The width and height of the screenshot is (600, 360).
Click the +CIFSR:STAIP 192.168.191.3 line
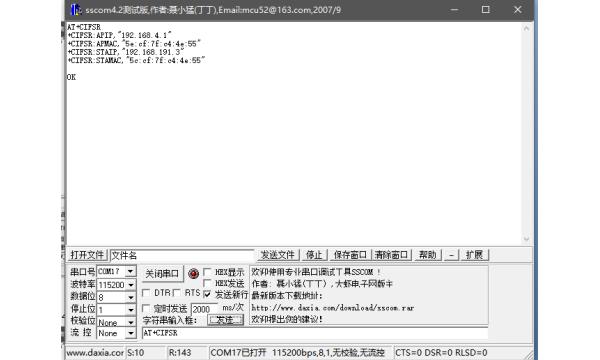pyautogui.click(x=126, y=52)
